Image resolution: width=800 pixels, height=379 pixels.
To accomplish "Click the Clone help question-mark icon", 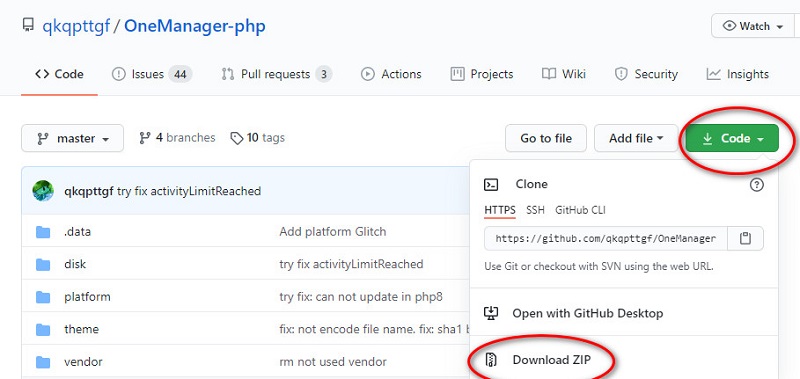I will [757, 185].
